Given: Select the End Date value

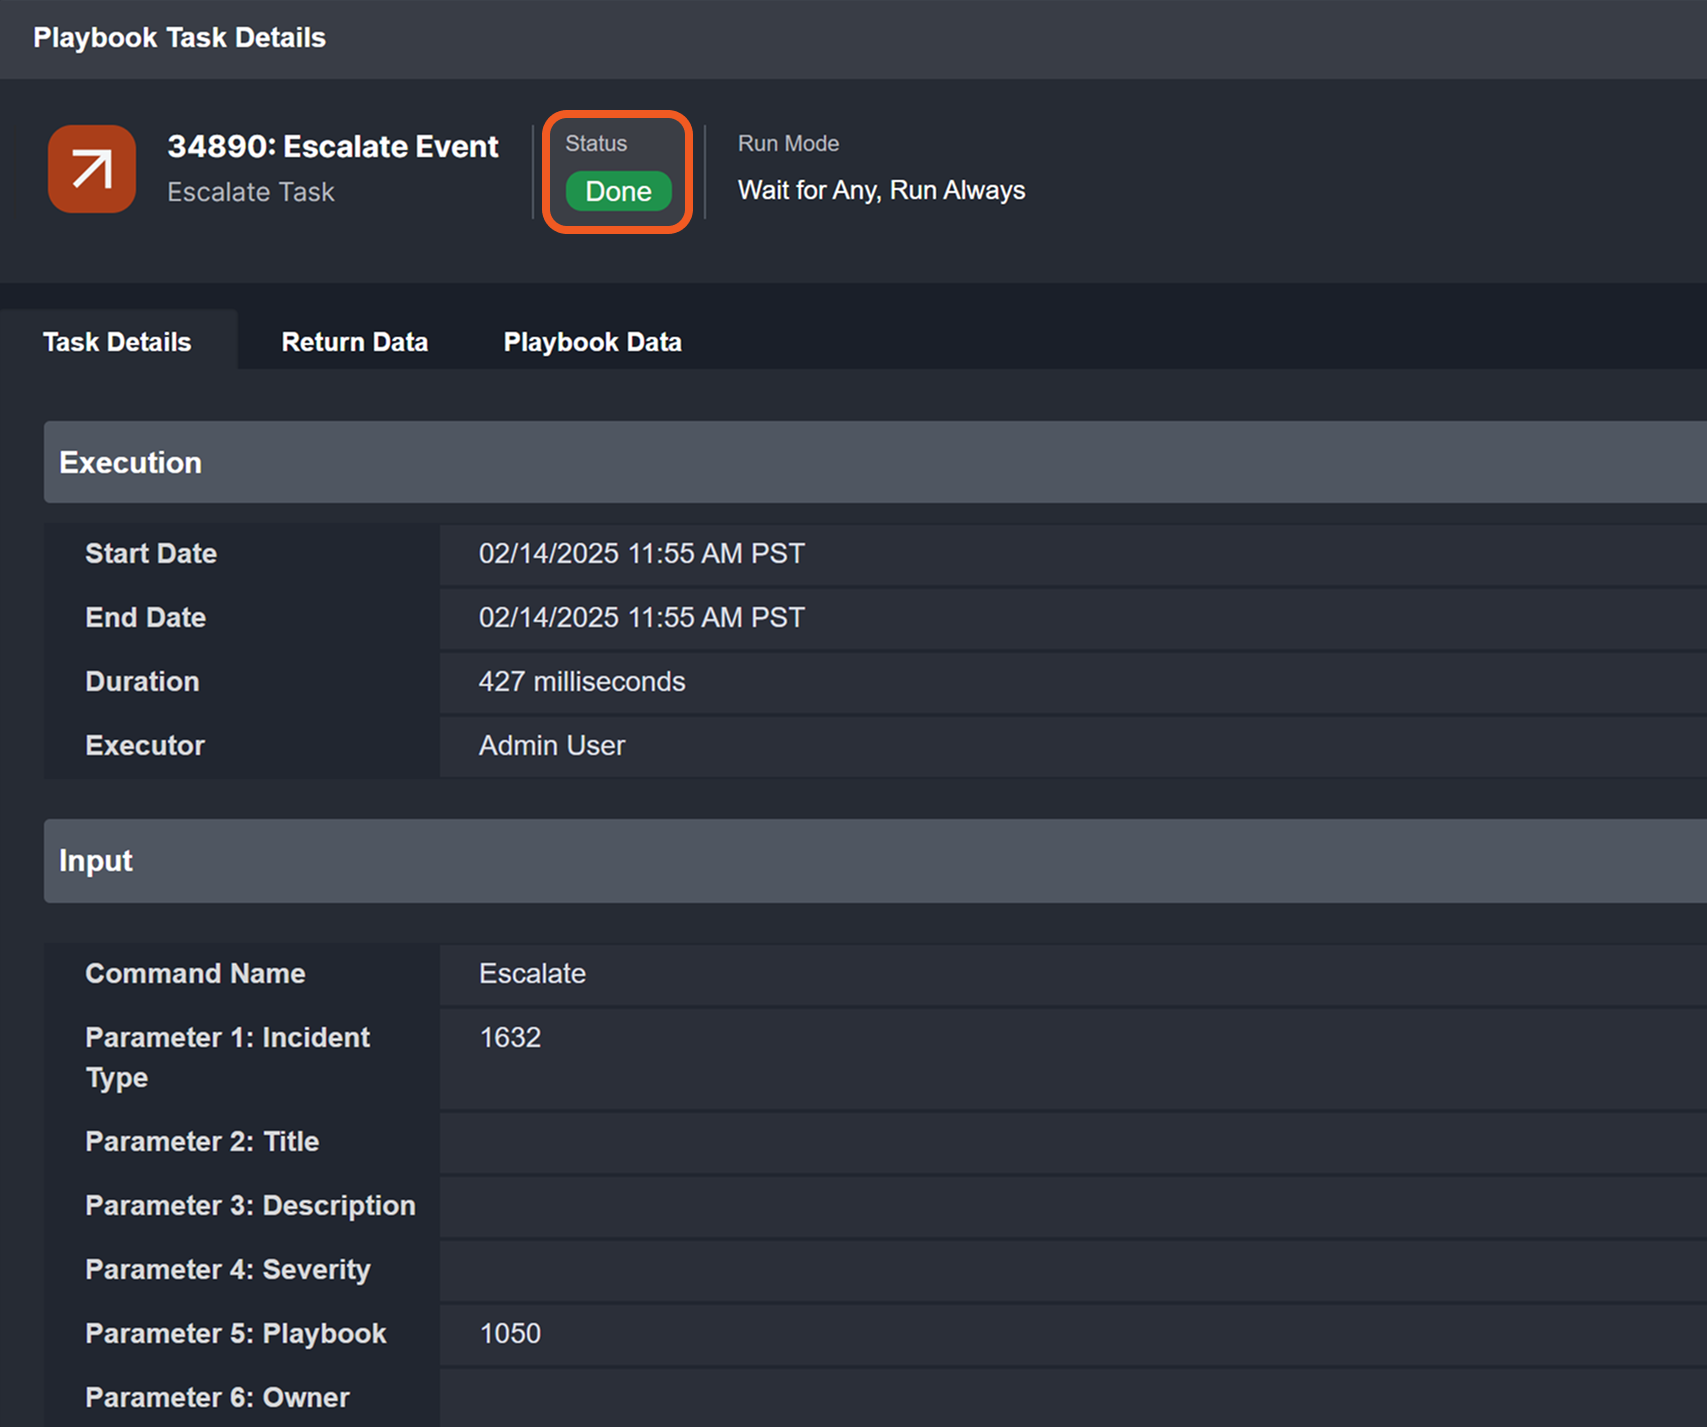Looking at the screenshot, I should 641,618.
